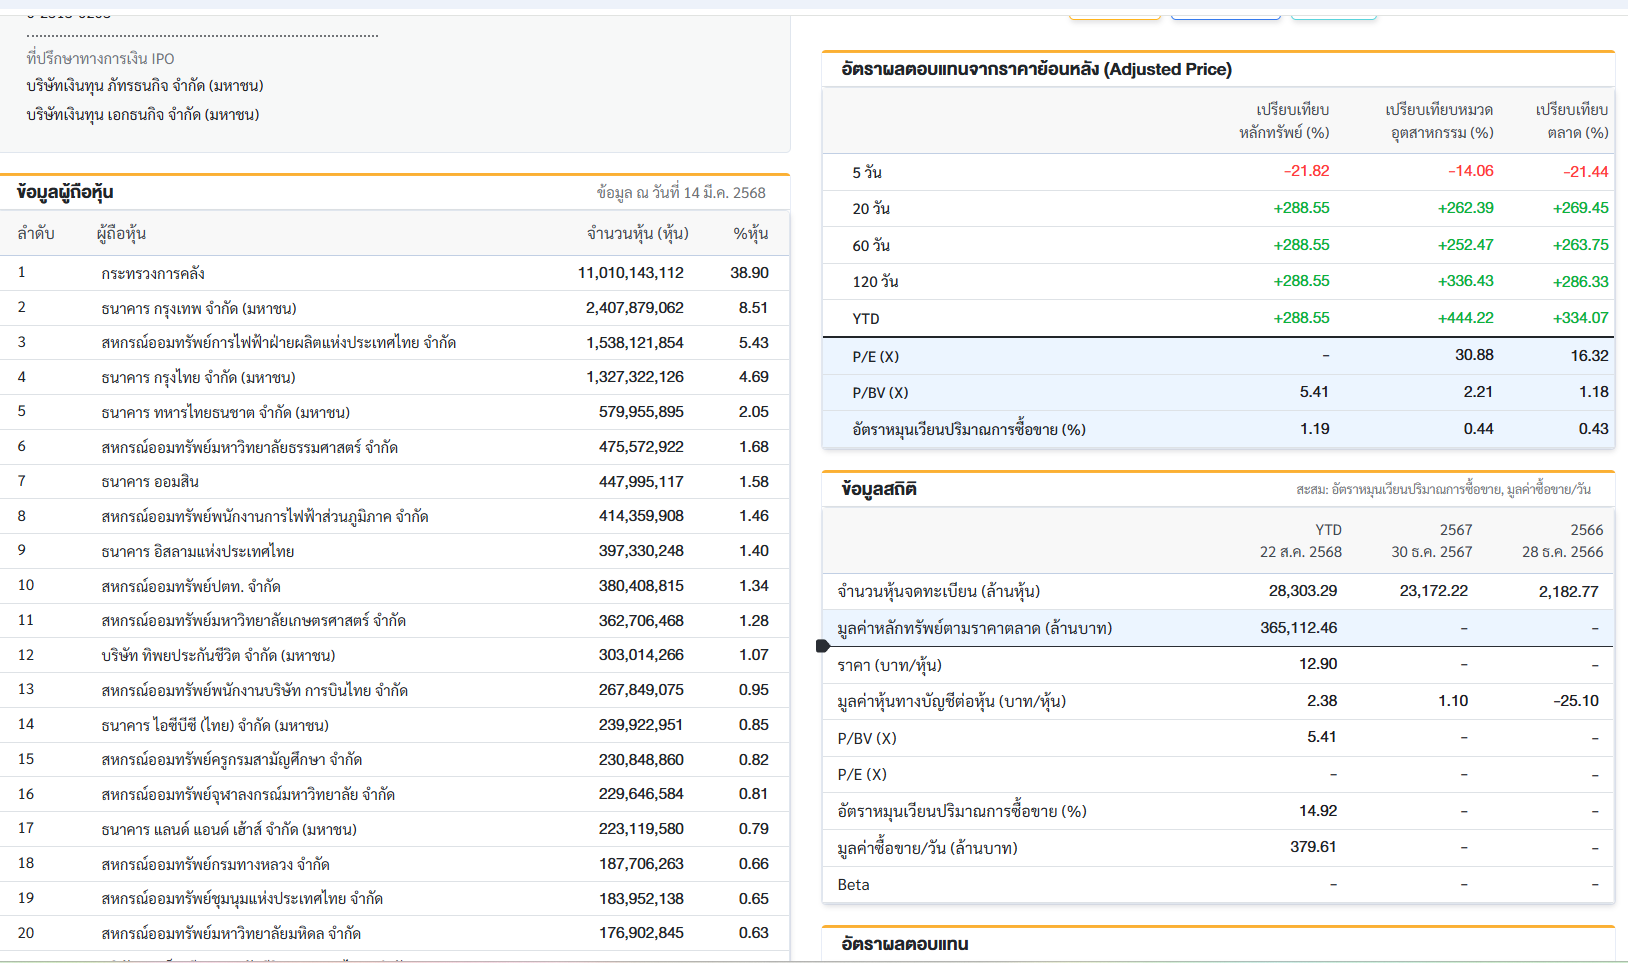
Task: Click column header '%หุ้น'
Action: (750, 234)
